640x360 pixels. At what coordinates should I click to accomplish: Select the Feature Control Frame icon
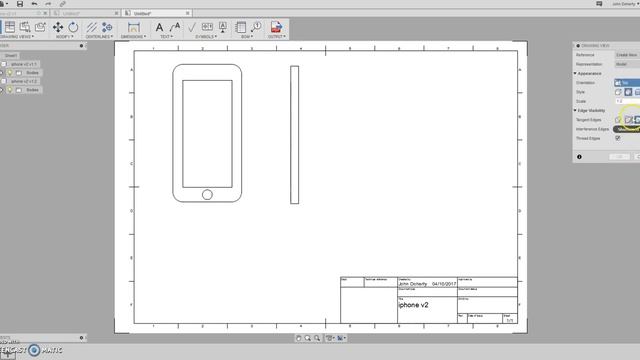tap(207, 27)
